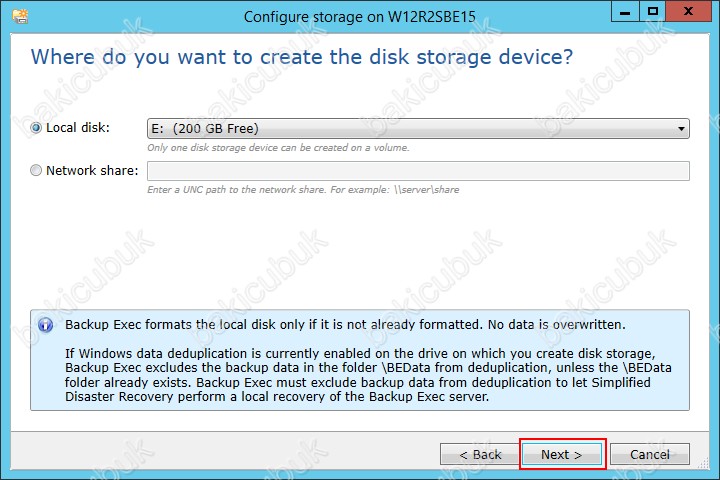
Task: Click the title bar text "Configure storage on W12R2SBE15"
Action: 360,17
